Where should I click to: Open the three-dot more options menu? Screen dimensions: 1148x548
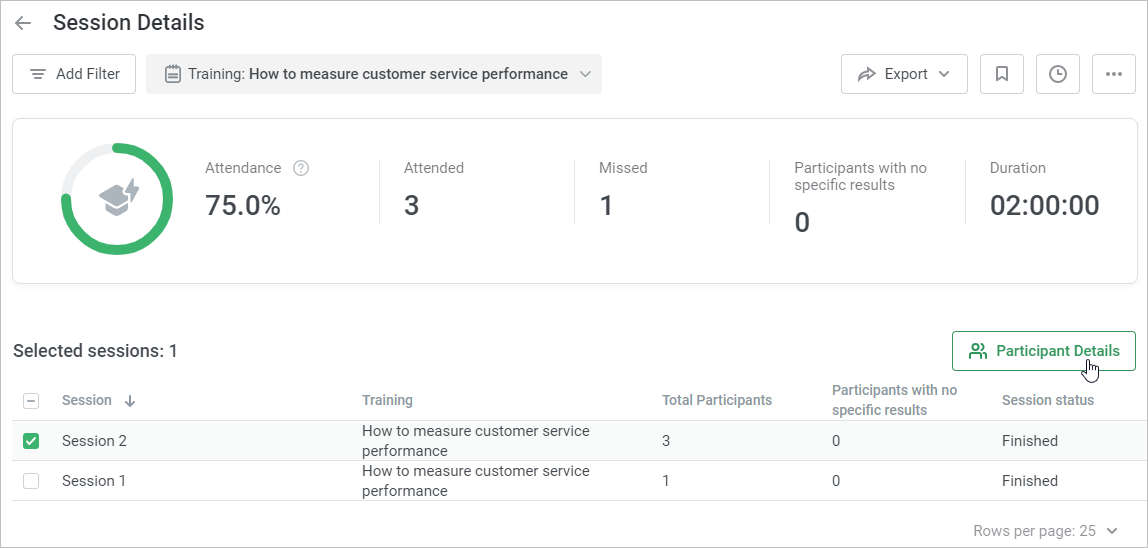(x=1113, y=74)
